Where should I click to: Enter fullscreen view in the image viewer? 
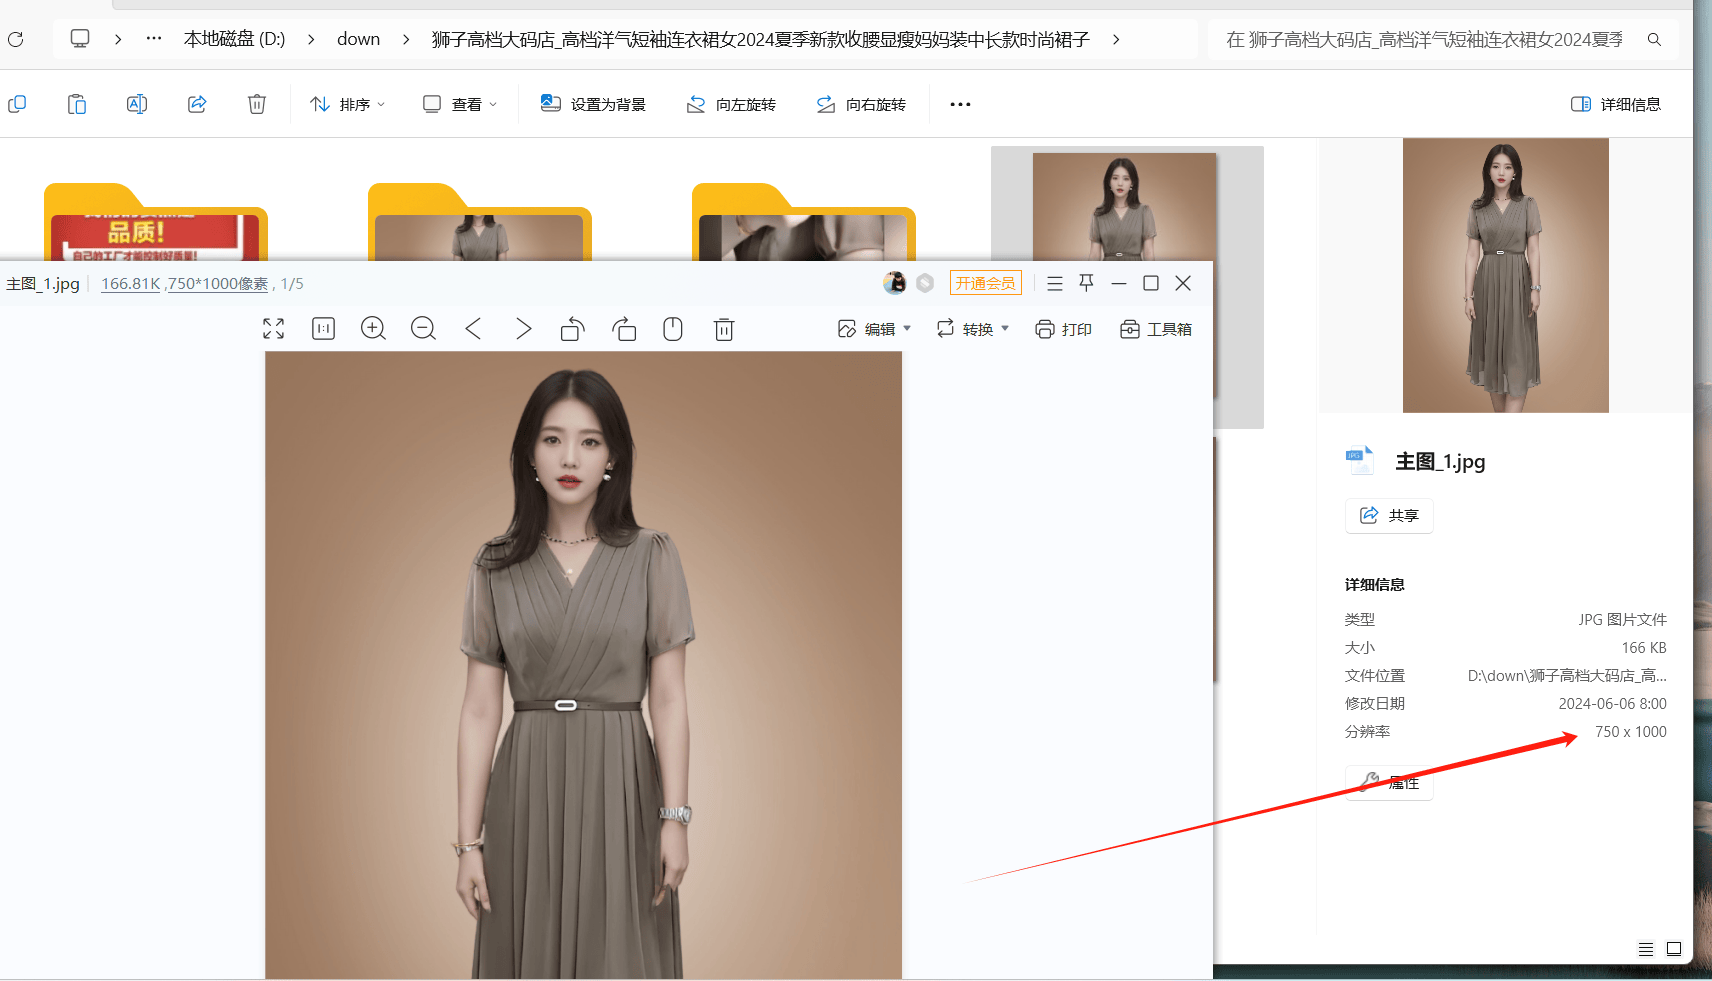tap(273, 328)
